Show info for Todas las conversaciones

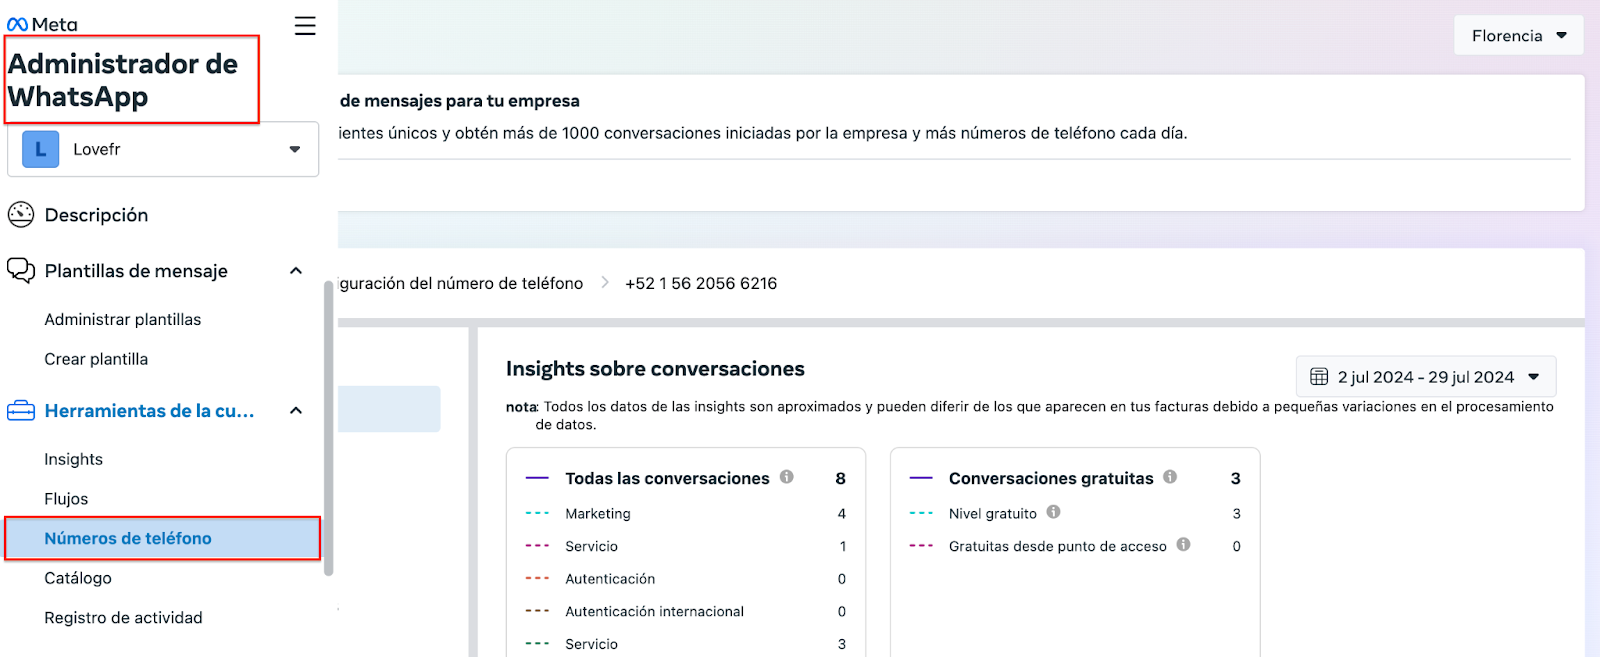point(787,477)
